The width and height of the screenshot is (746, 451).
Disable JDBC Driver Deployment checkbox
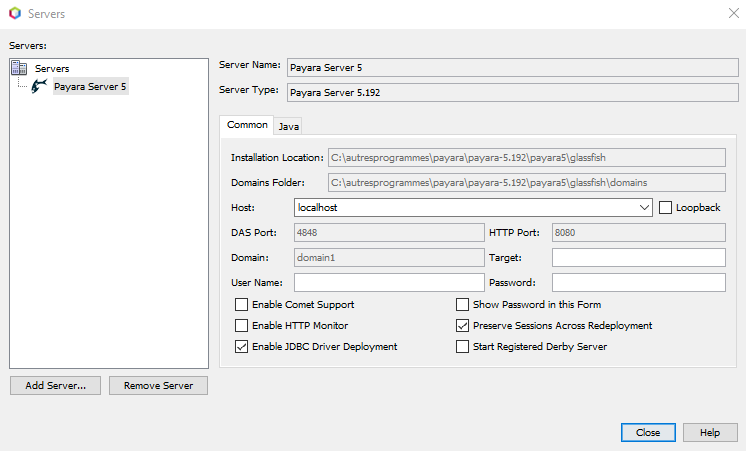coord(241,346)
